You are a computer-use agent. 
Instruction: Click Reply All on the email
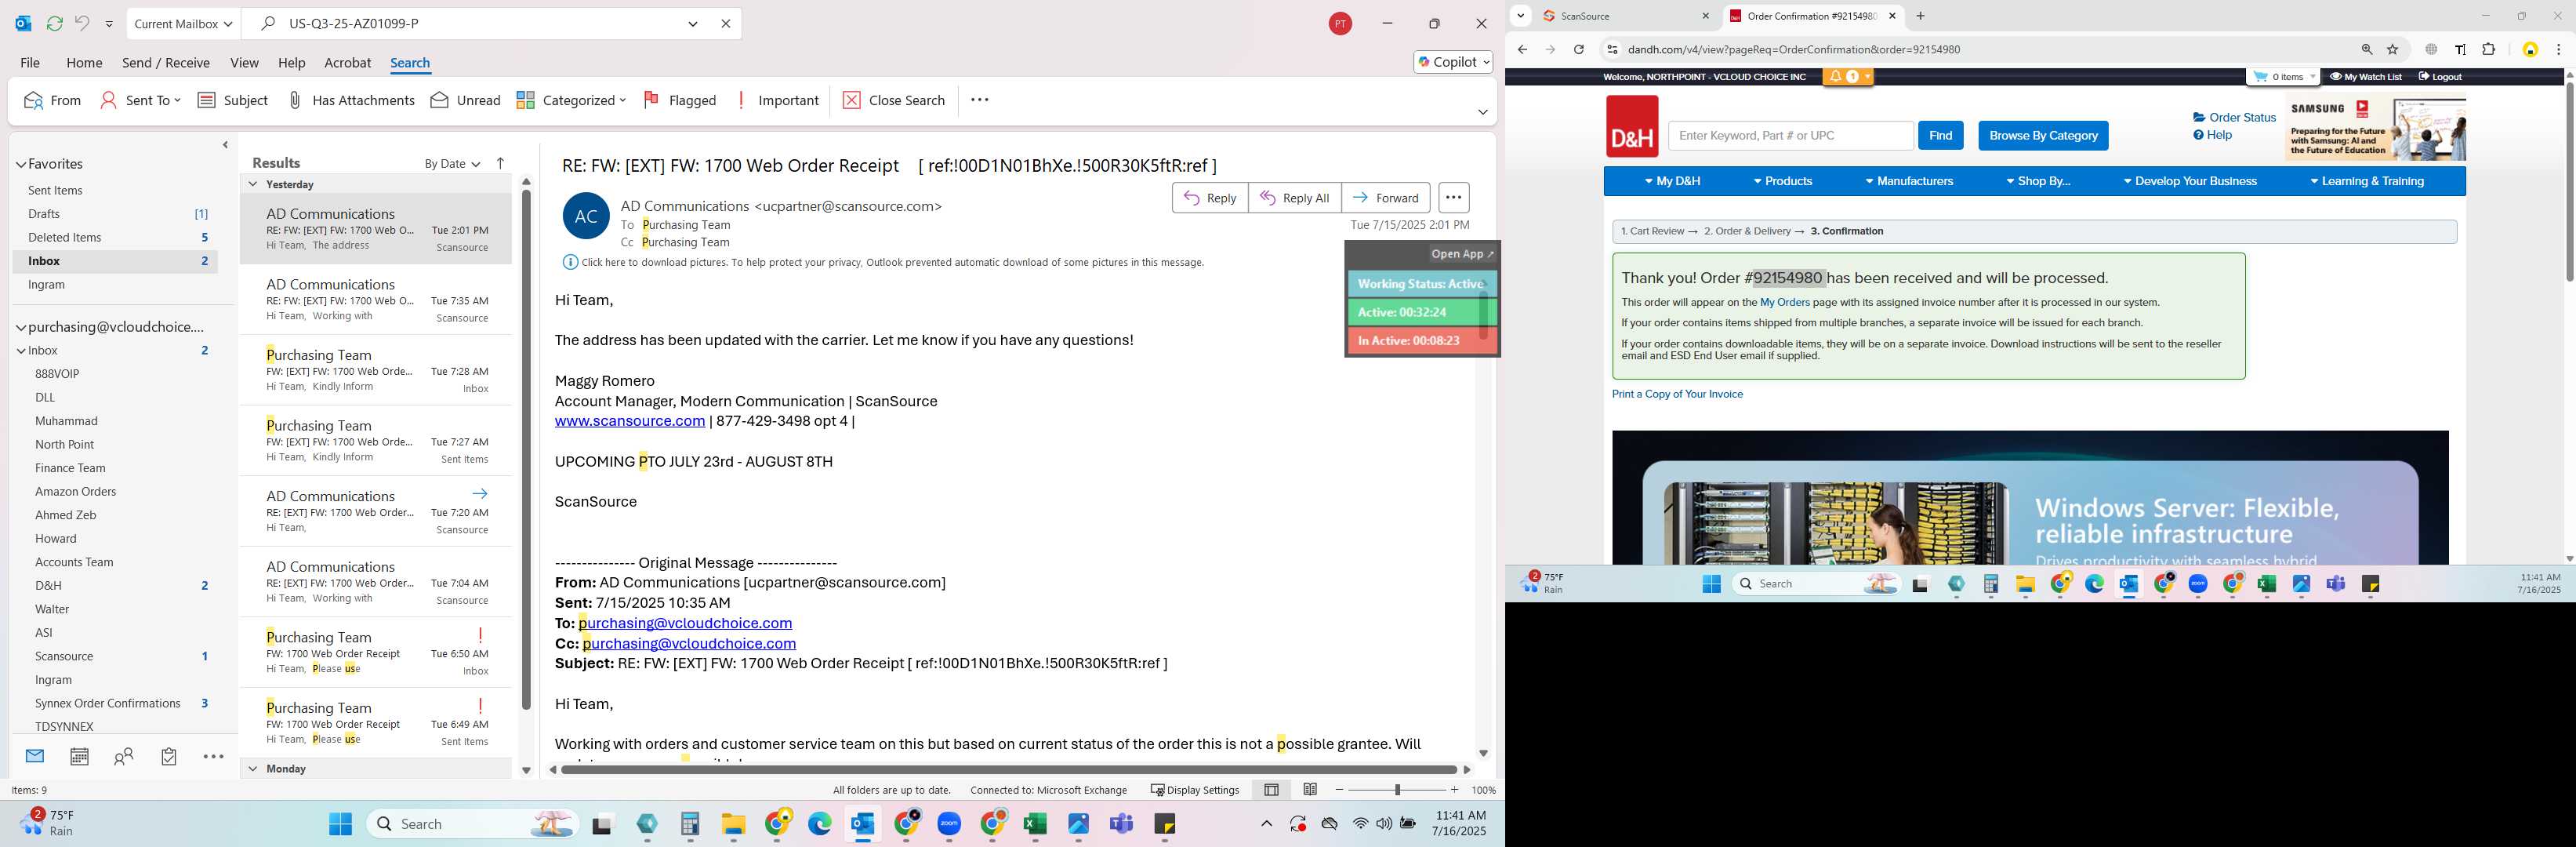1295,198
